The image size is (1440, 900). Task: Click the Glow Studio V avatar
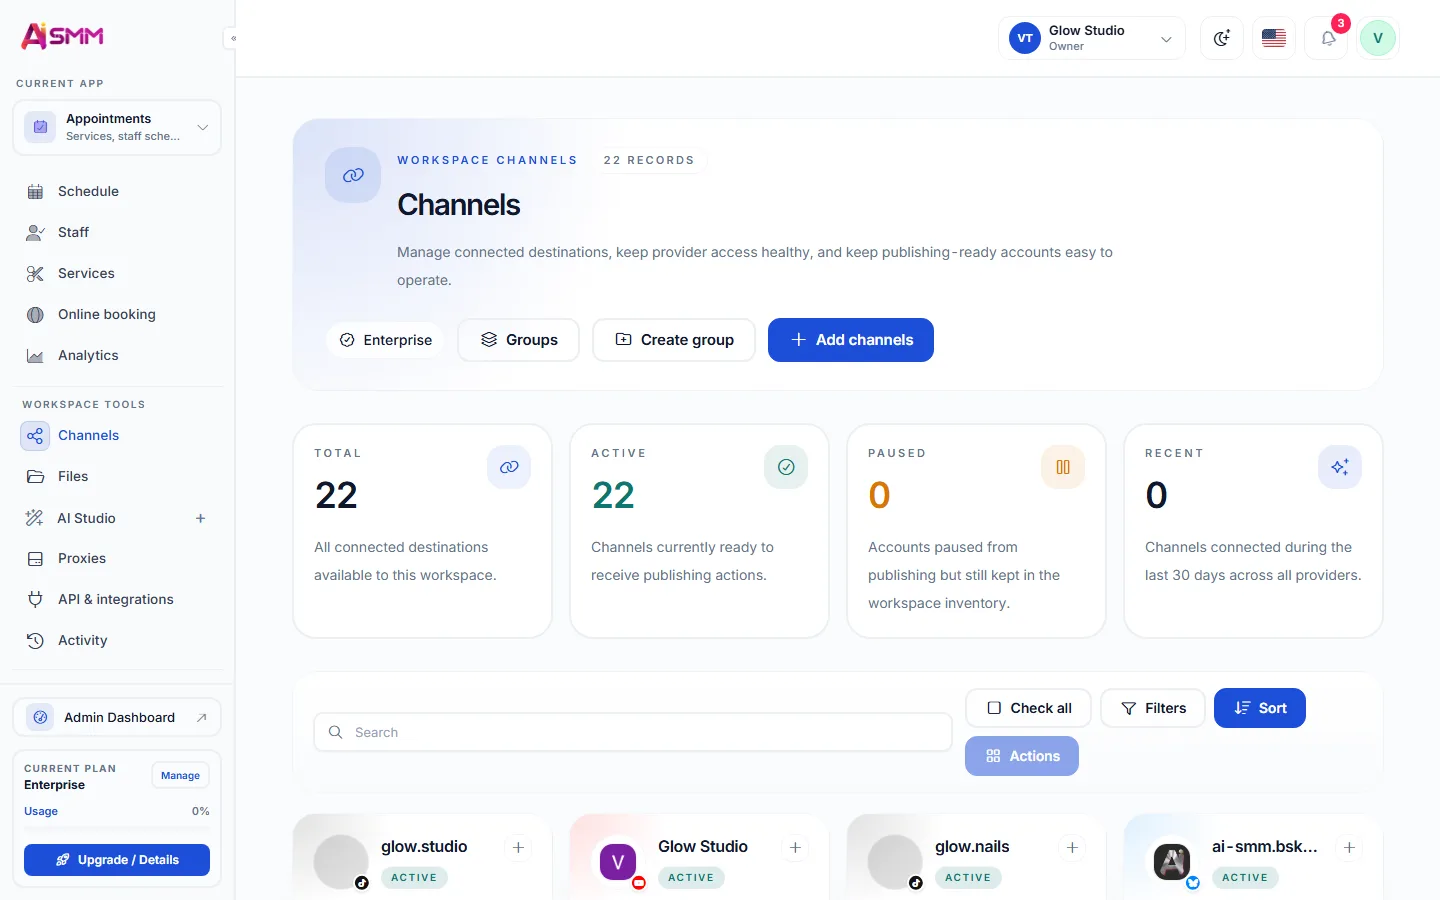pyautogui.click(x=618, y=862)
